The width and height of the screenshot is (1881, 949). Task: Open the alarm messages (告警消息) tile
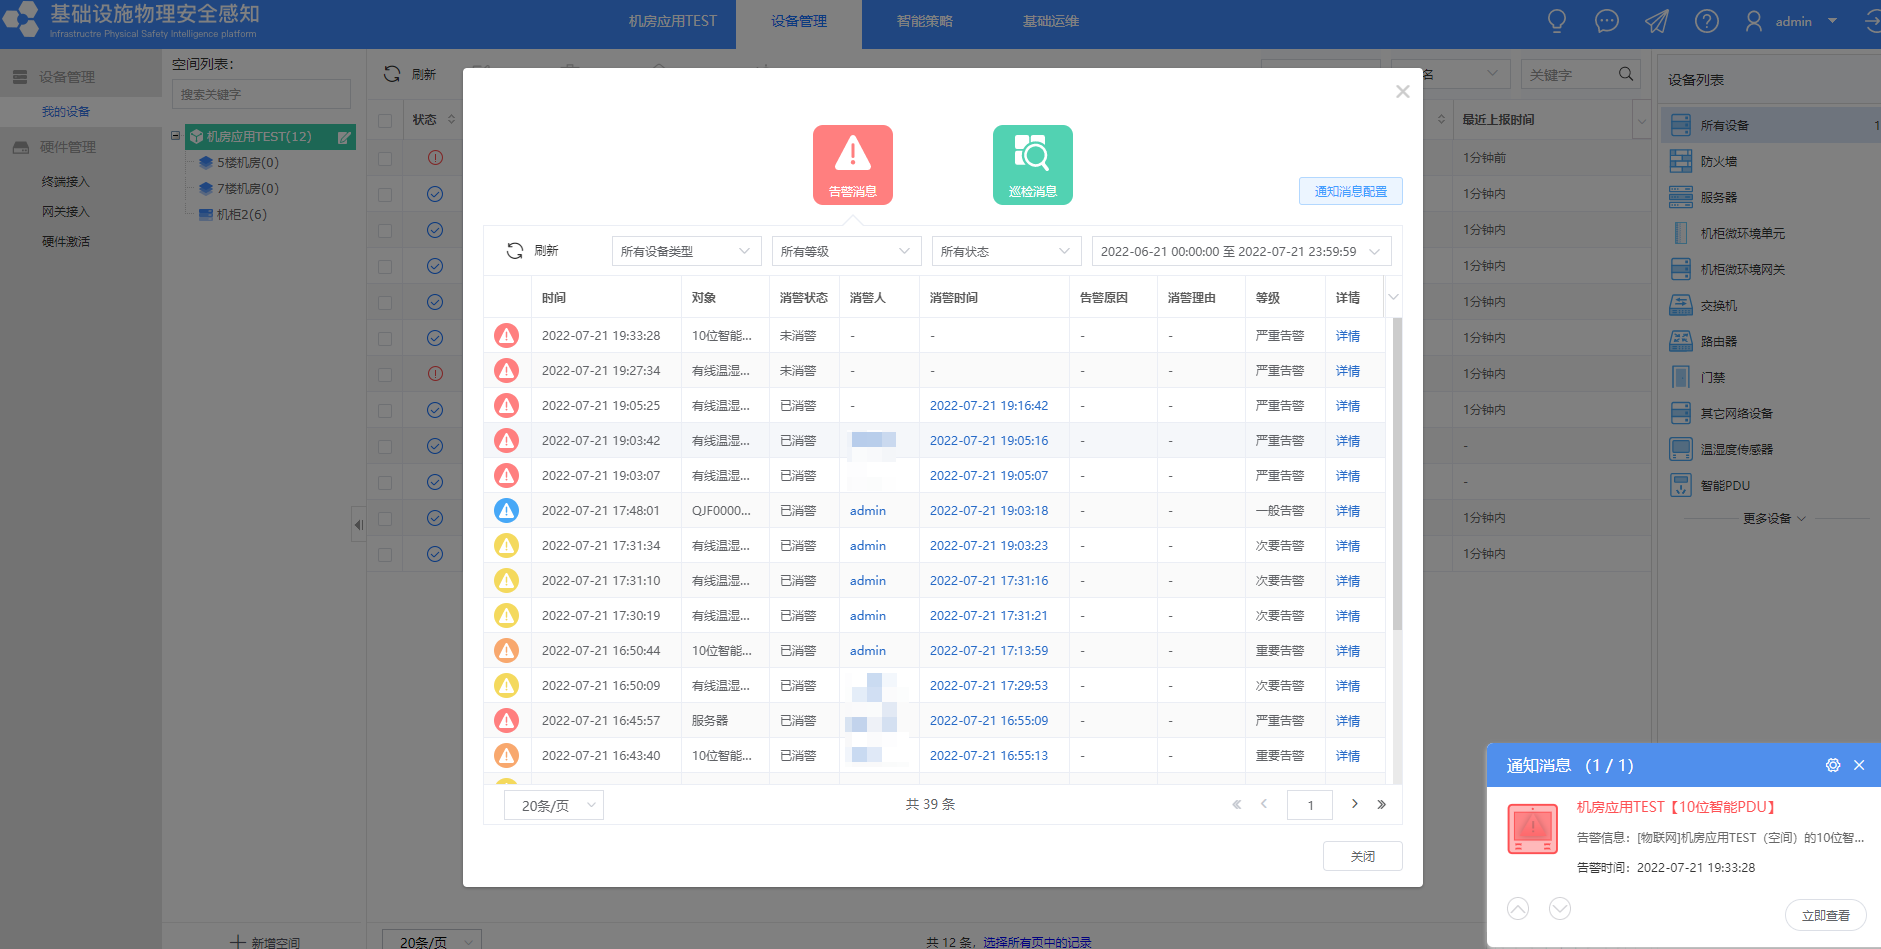[x=852, y=165]
